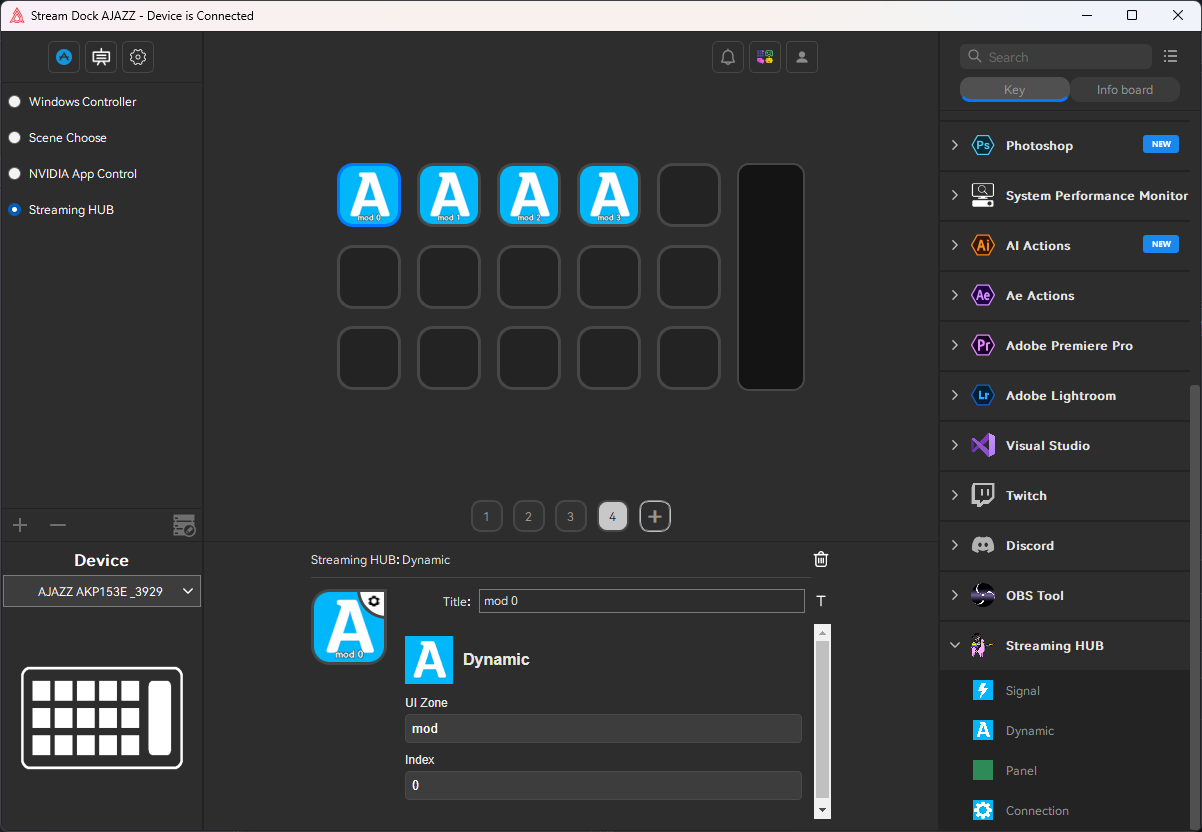Switch to the Key tab
1202x832 pixels.
(1015, 90)
